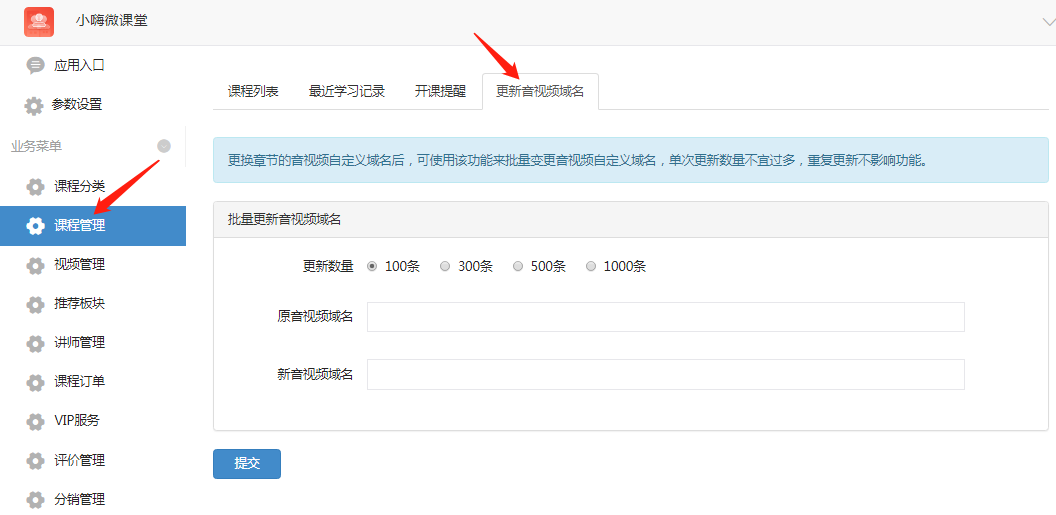Click the gear icon beside 推荐板块
This screenshot has height=515, width=1056.
pos(35,304)
